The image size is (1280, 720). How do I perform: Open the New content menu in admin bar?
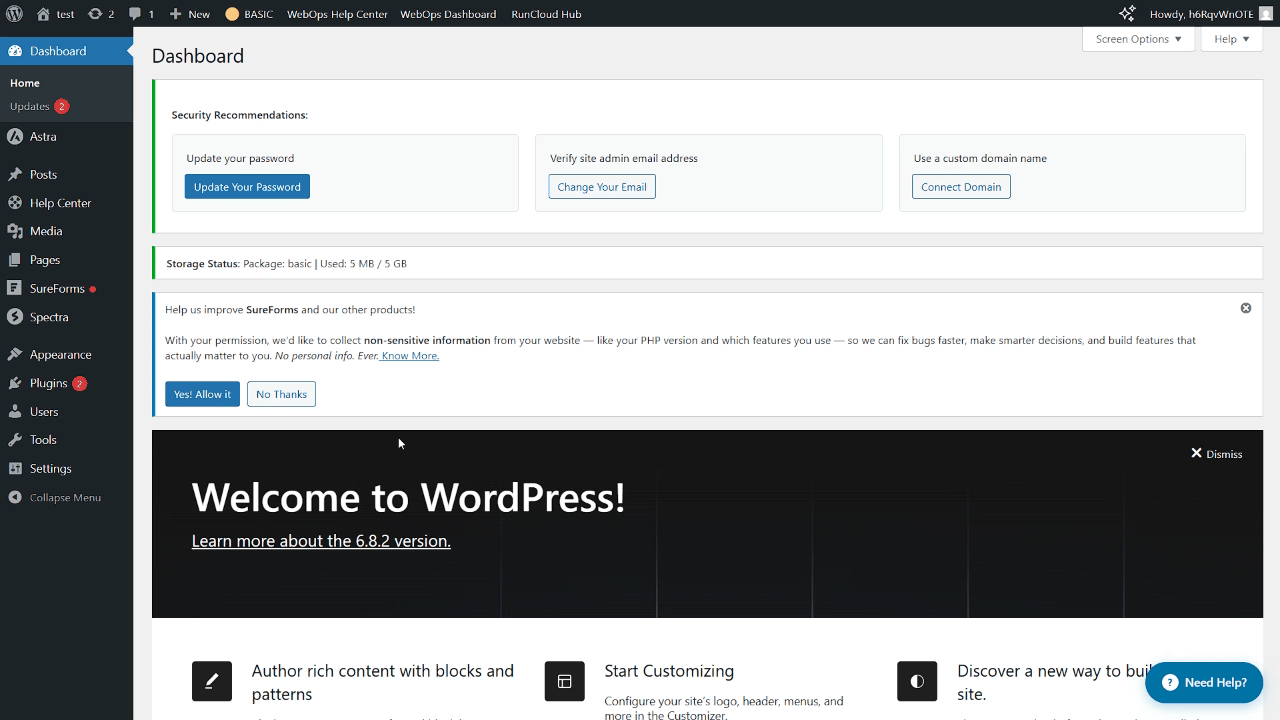pos(190,14)
